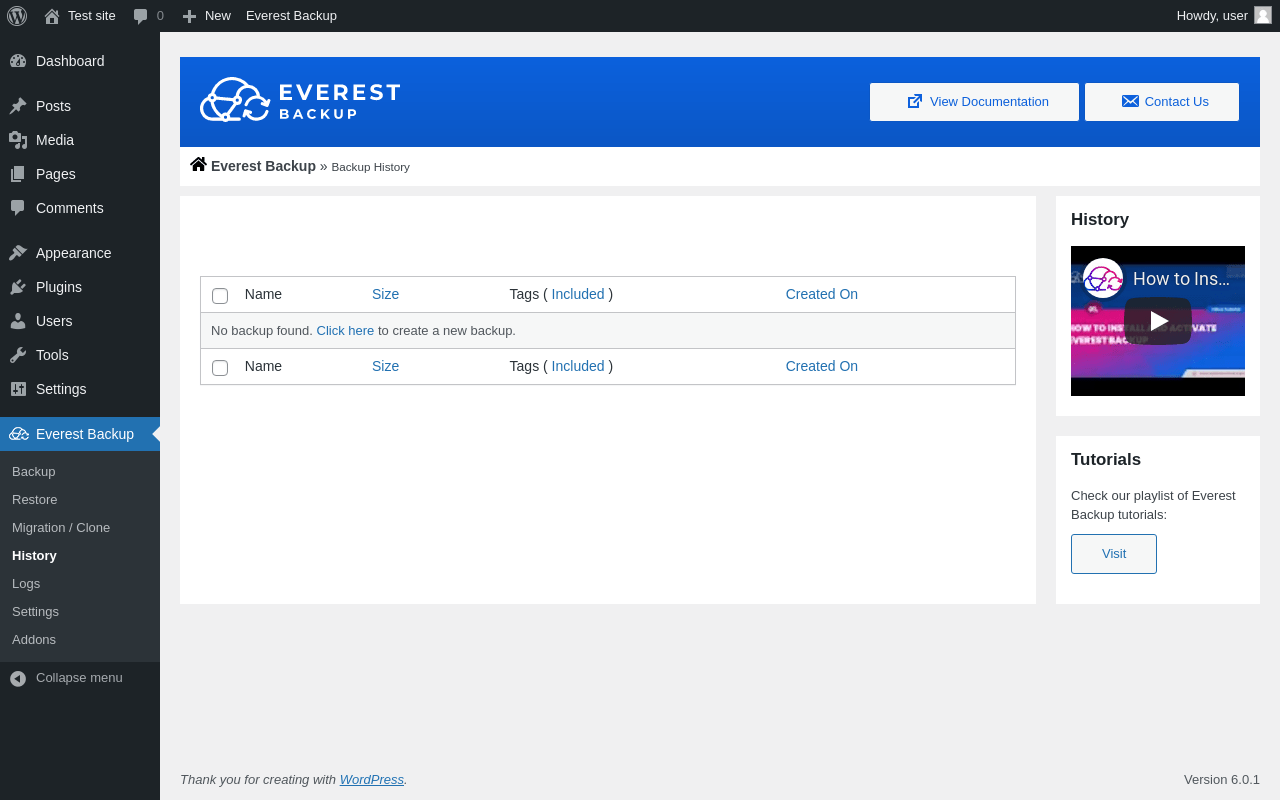
Task: Tick the select-all checkbox in table footer
Action: pos(220,368)
